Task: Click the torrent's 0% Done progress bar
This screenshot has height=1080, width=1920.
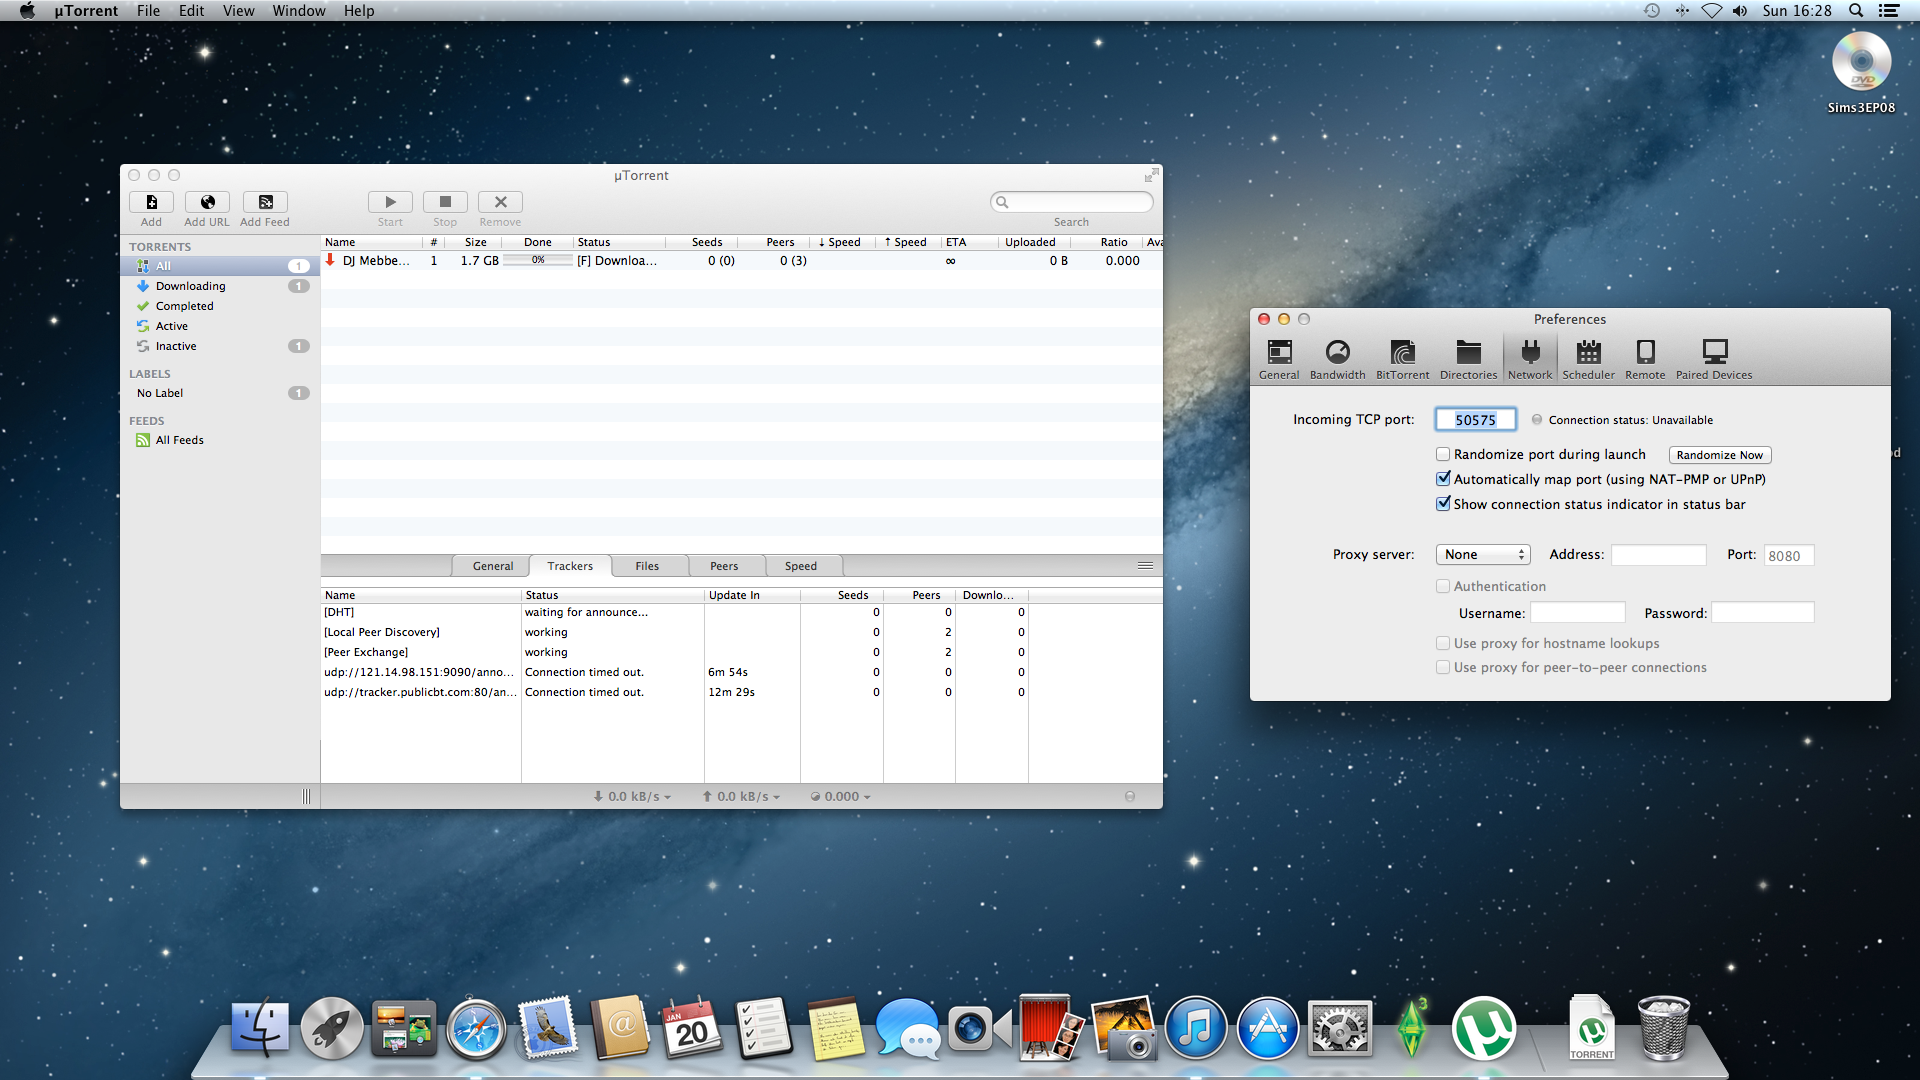Action: (538, 260)
